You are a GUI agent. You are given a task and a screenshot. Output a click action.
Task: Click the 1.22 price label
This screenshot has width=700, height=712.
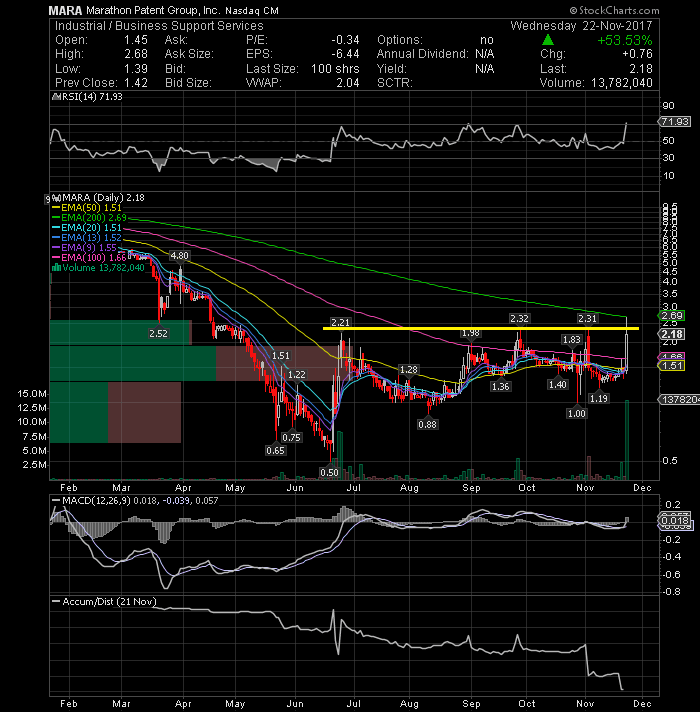point(296,375)
